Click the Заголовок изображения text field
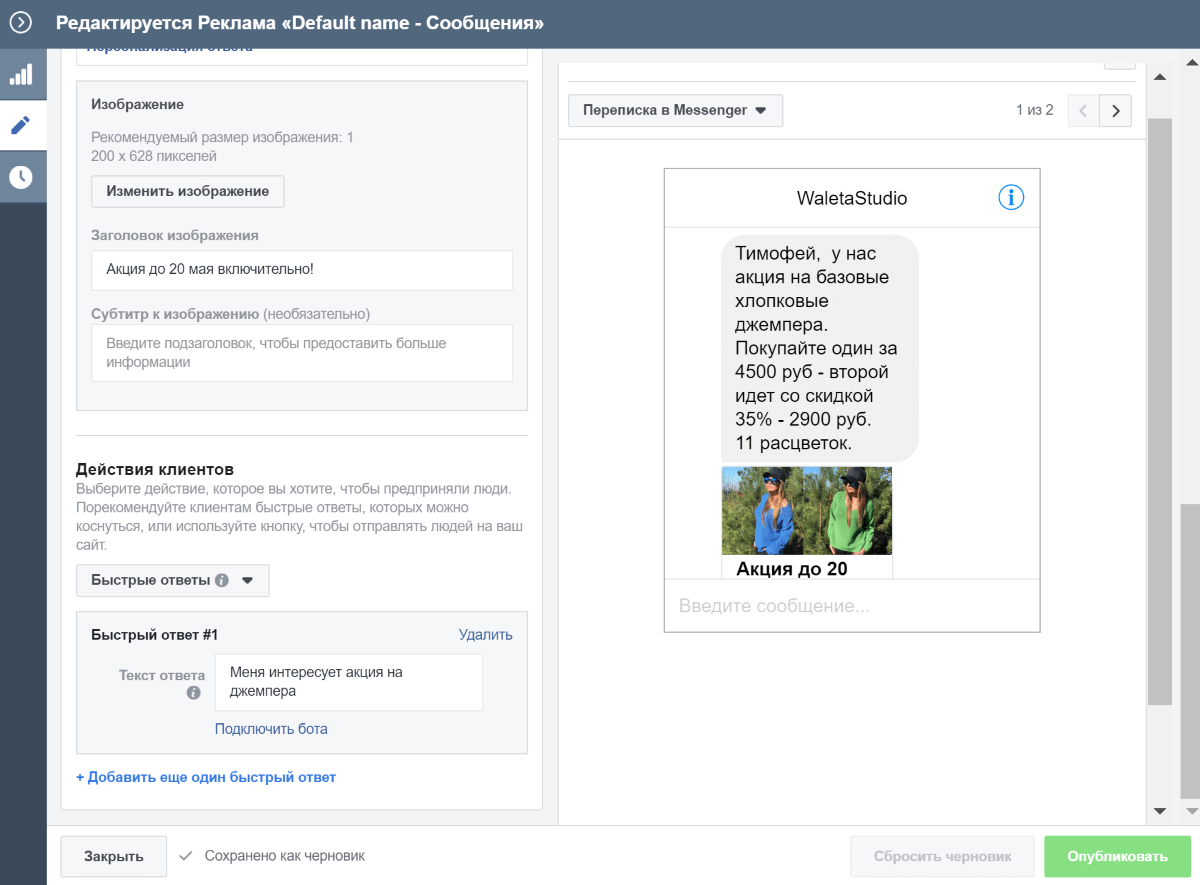 click(302, 270)
